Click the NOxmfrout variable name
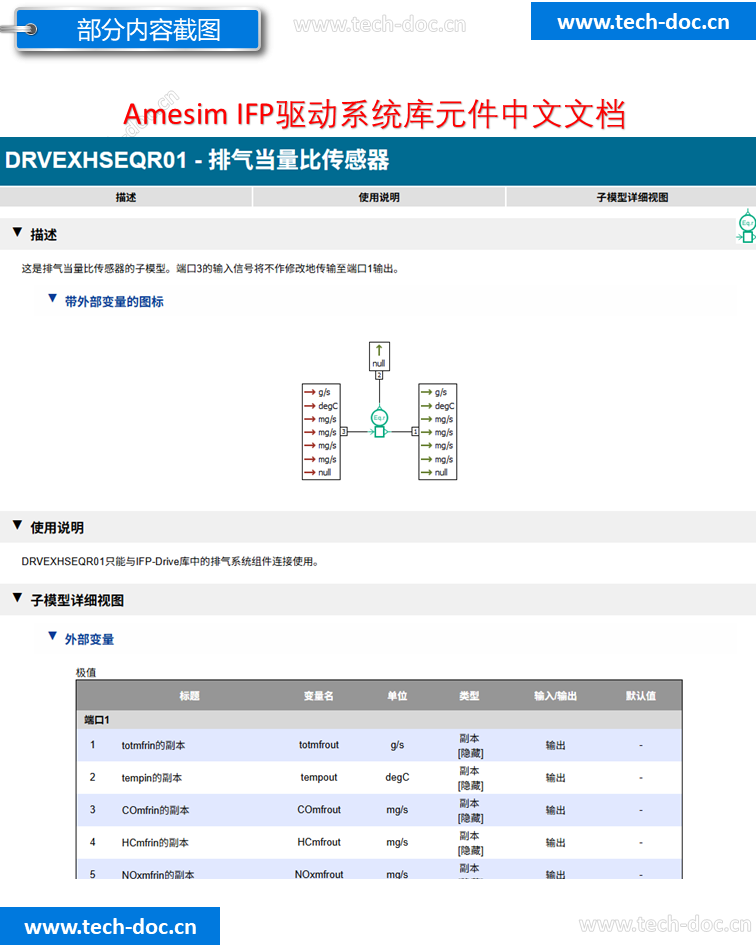Viewport: 756px width, 945px height. click(319, 874)
